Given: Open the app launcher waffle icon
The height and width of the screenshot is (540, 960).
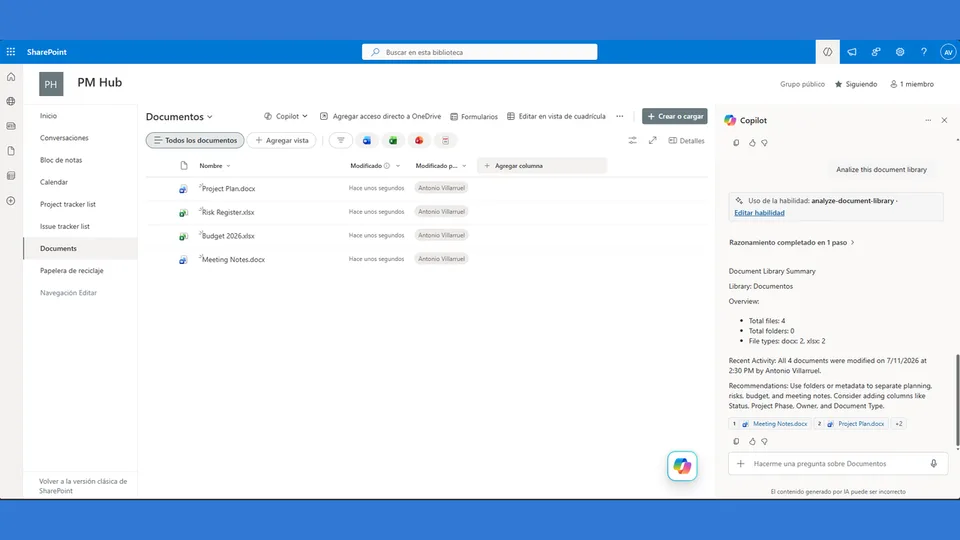Looking at the screenshot, I should 11,52.
